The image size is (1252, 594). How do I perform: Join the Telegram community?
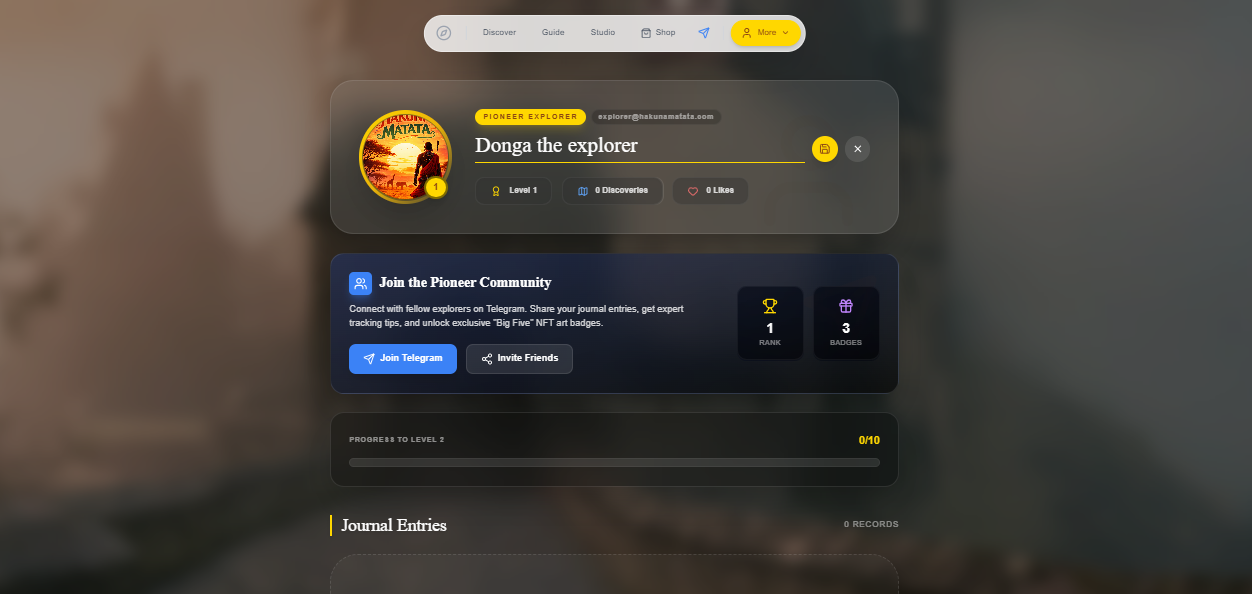point(403,359)
